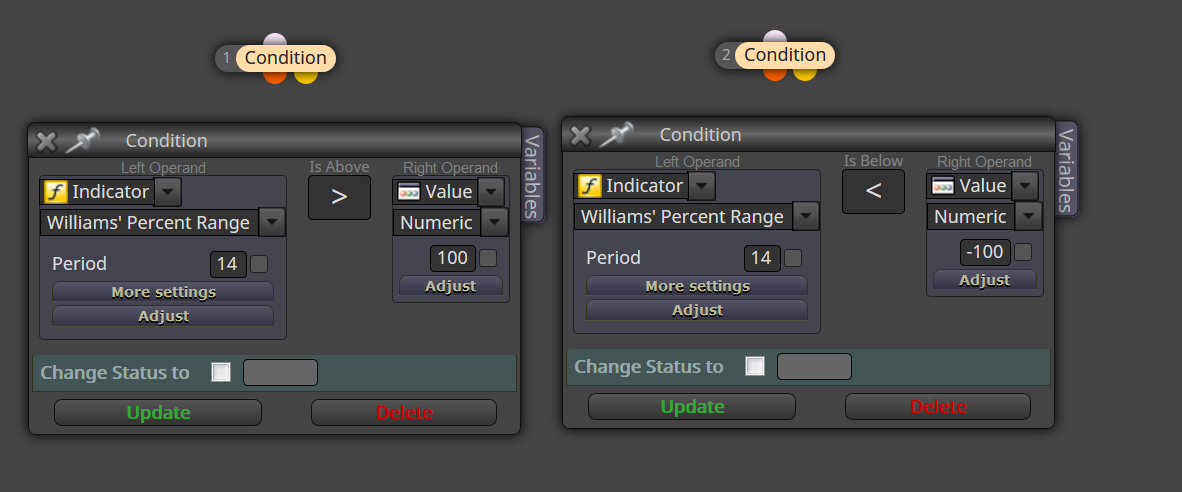Viewport: 1182px width, 492px height.
Task: Open the Indicator type dropdown in right panel
Action: 702,186
